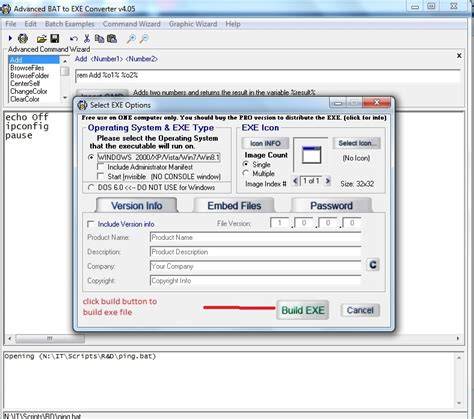Click the Select Icon button
Image resolution: width=474 pixels, height=419 pixels.
click(x=356, y=143)
